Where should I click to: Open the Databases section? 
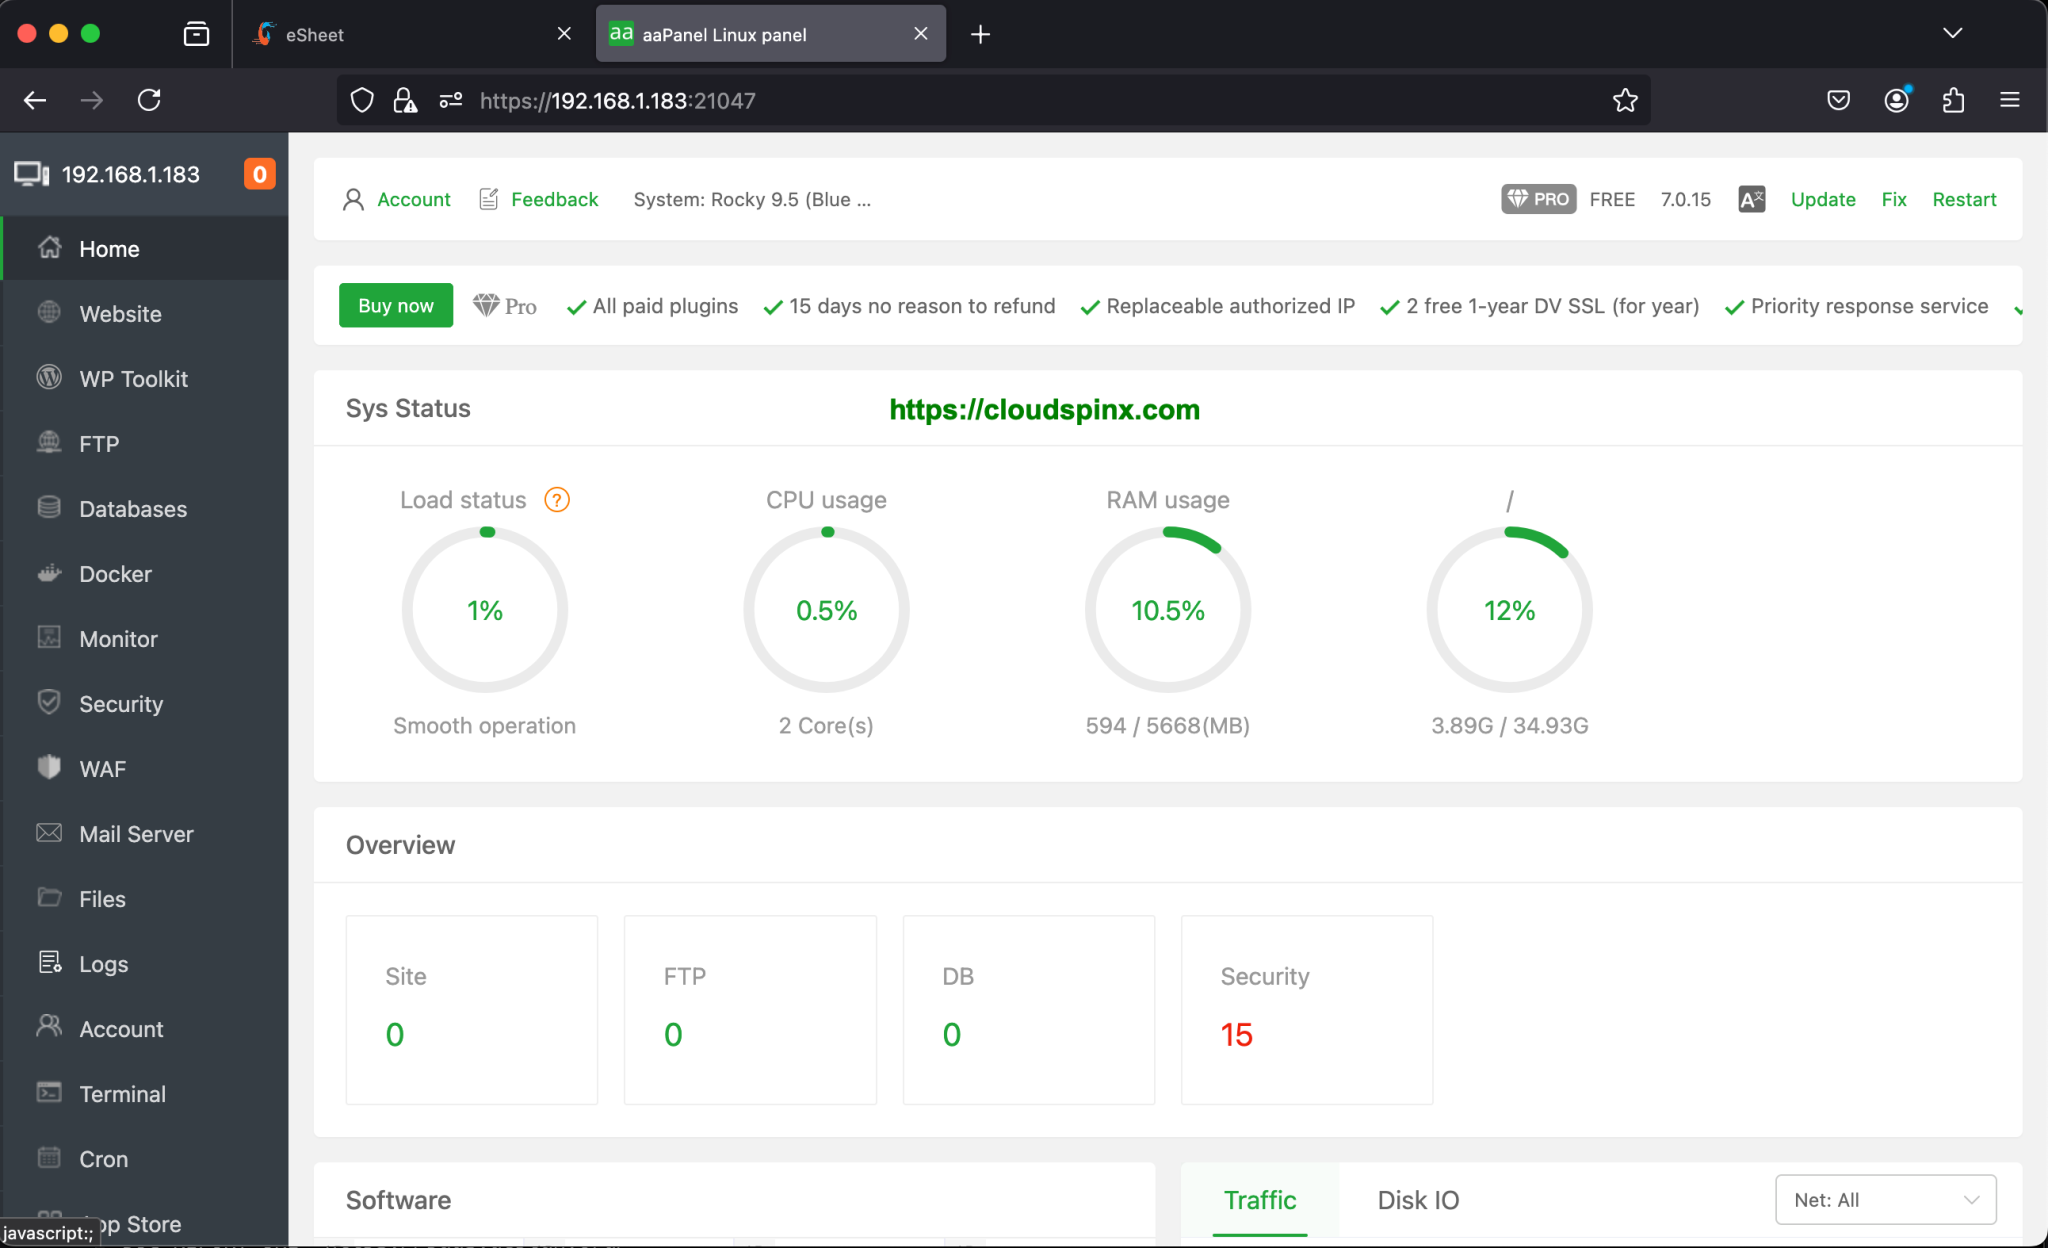point(132,508)
